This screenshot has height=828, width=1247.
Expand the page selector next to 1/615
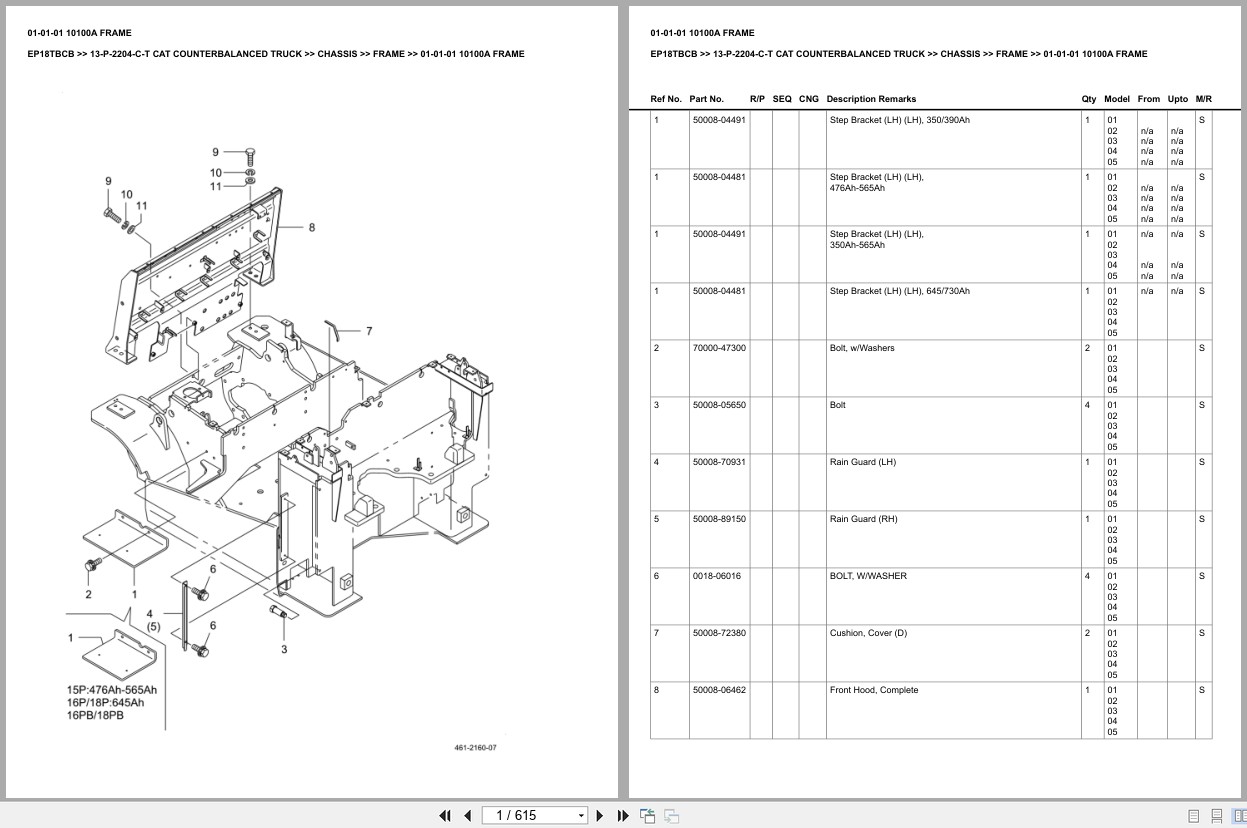580,815
